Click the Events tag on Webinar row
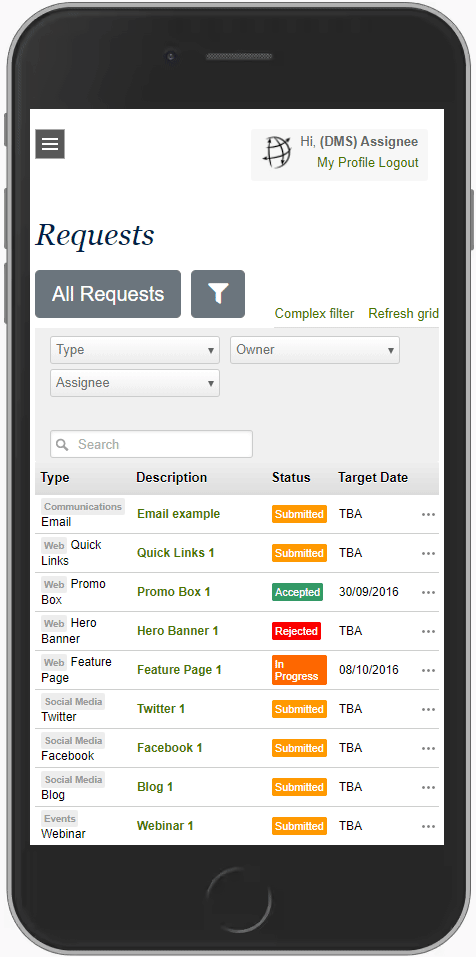The image size is (476, 957). click(60, 819)
